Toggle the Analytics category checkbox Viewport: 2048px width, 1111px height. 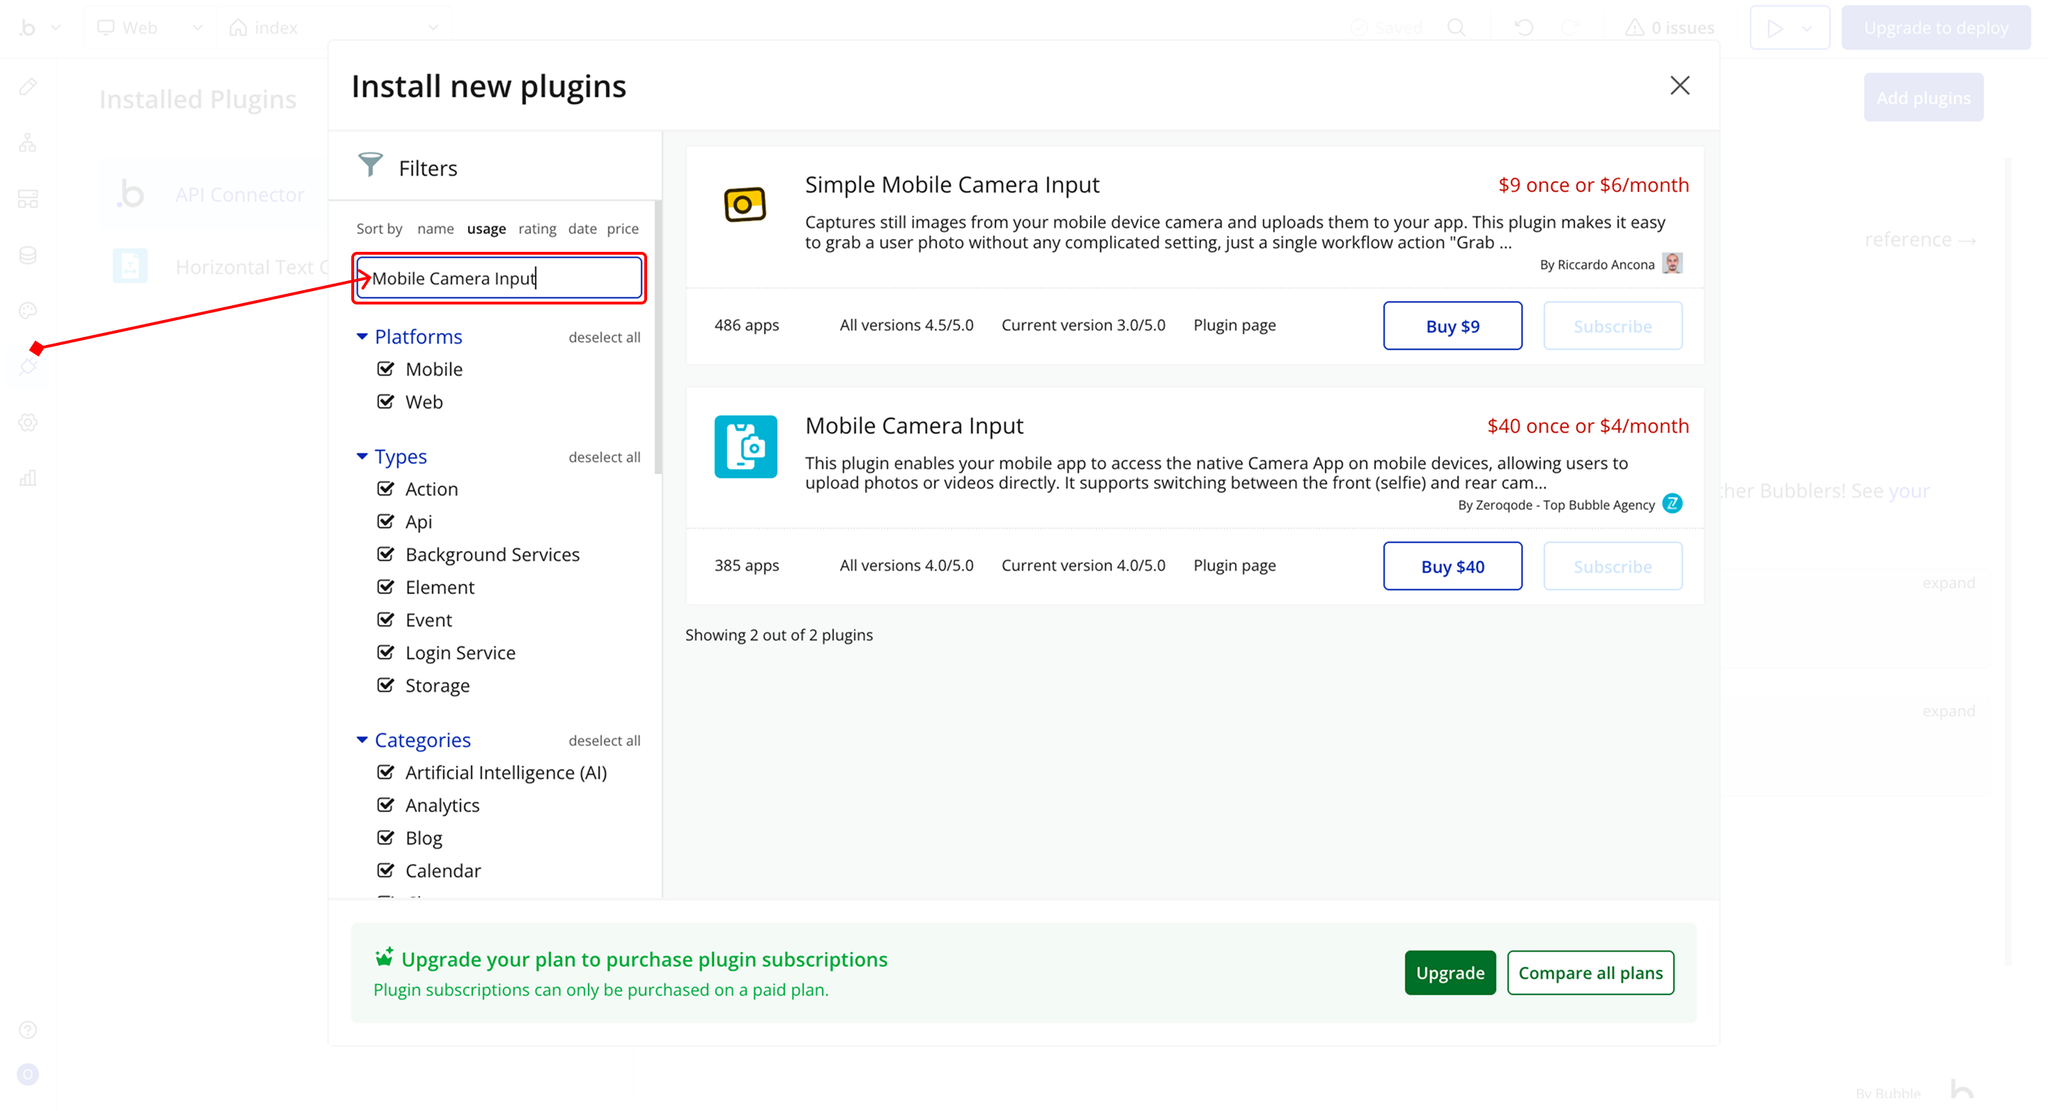point(386,805)
